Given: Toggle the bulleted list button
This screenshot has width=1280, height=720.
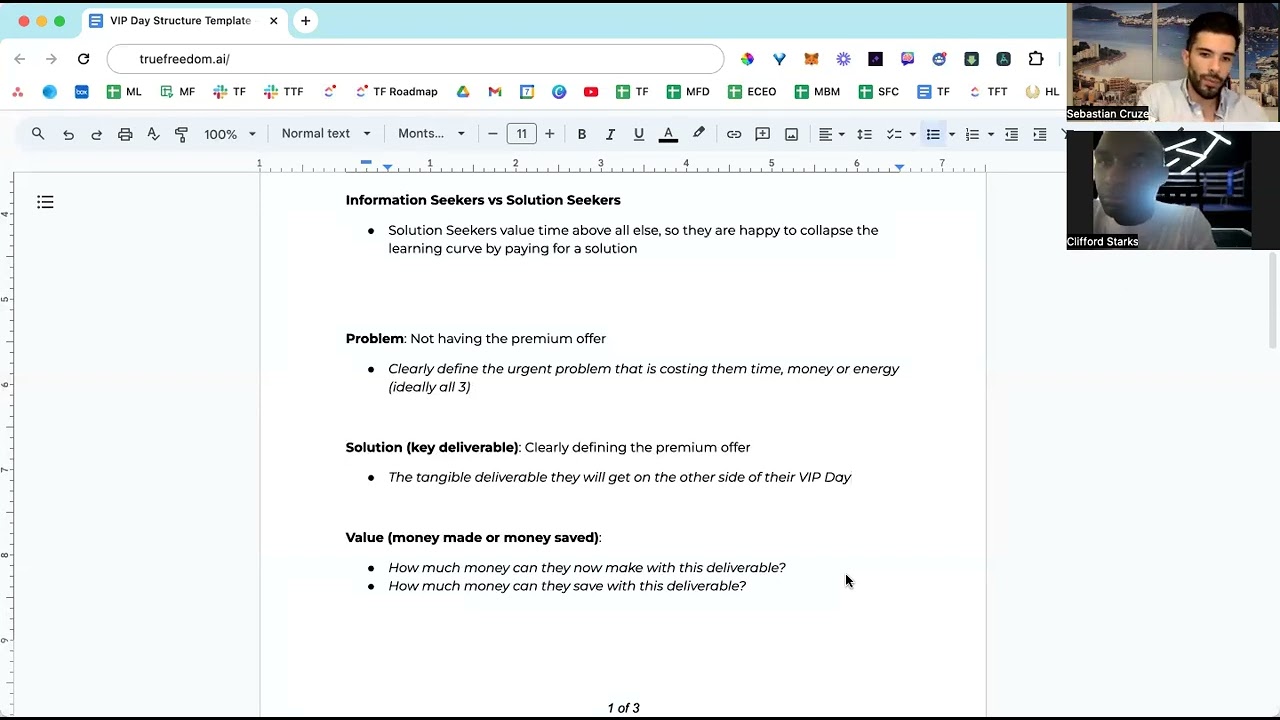Looking at the screenshot, I should (x=933, y=134).
